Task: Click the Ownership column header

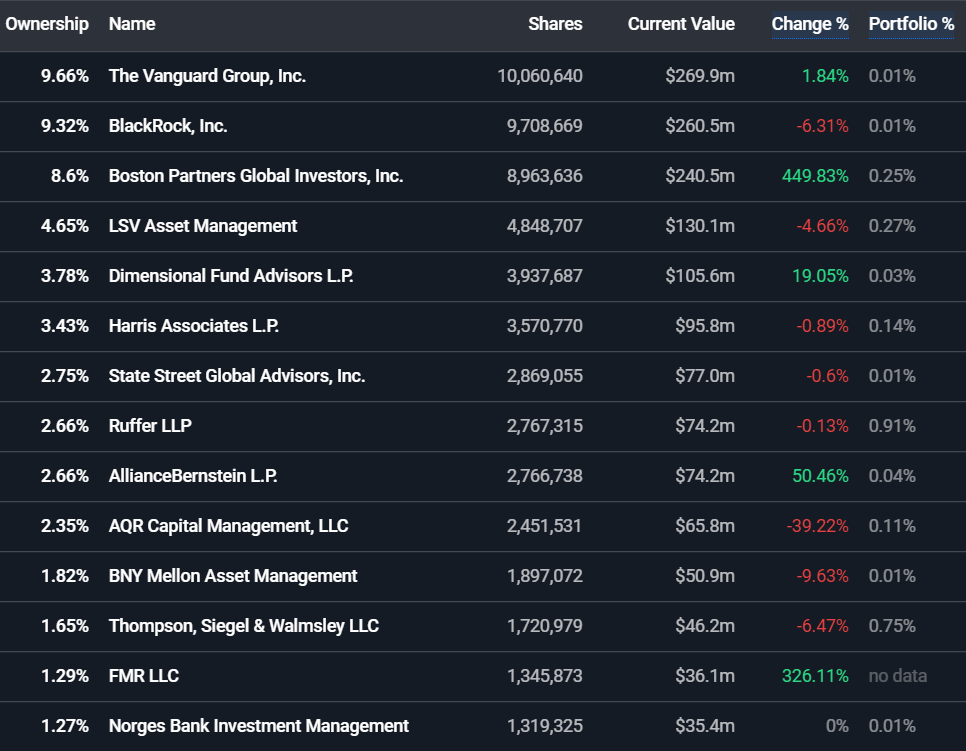Action: (47, 24)
